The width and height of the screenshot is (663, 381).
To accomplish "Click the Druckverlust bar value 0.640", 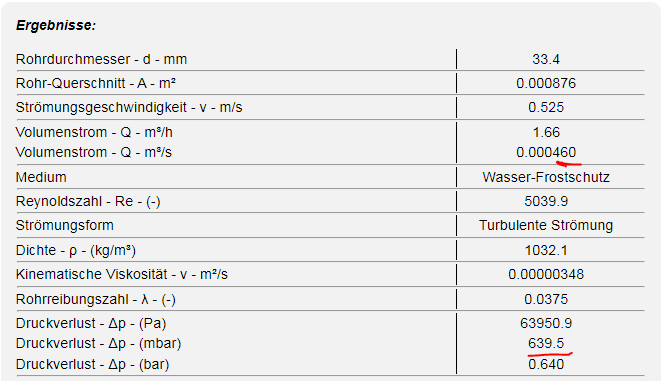I will pos(546,364).
